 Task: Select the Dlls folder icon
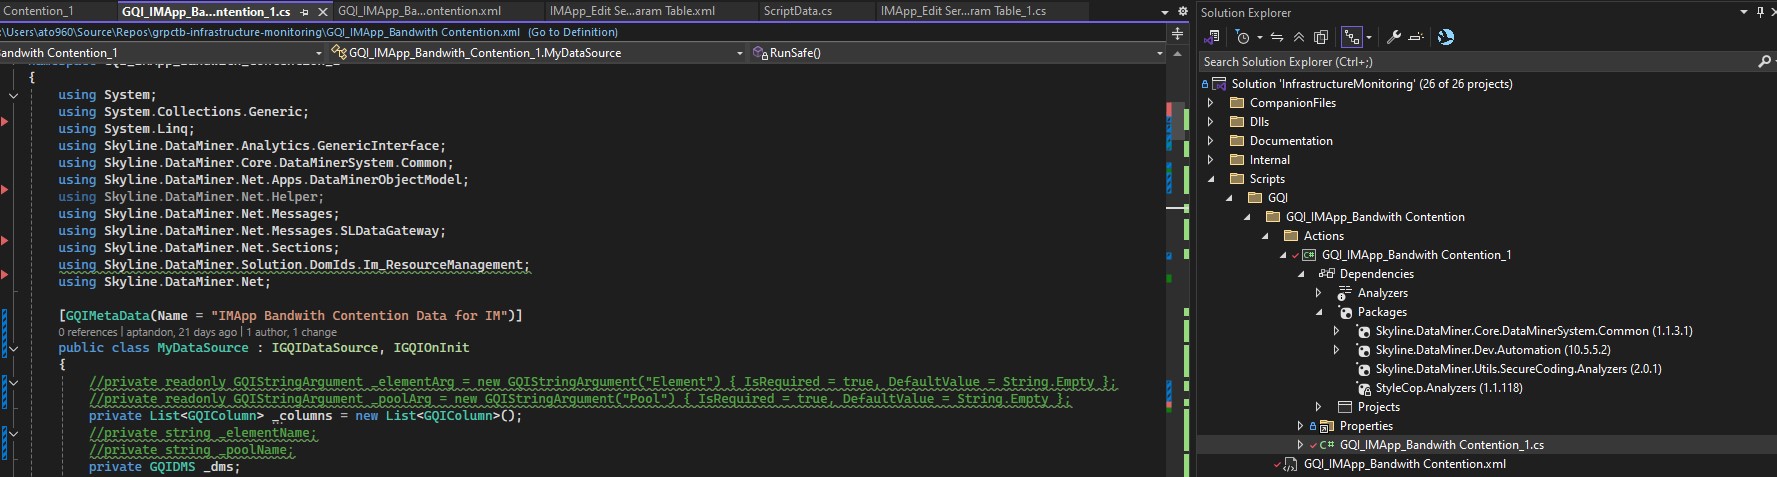(x=1237, y=122)
